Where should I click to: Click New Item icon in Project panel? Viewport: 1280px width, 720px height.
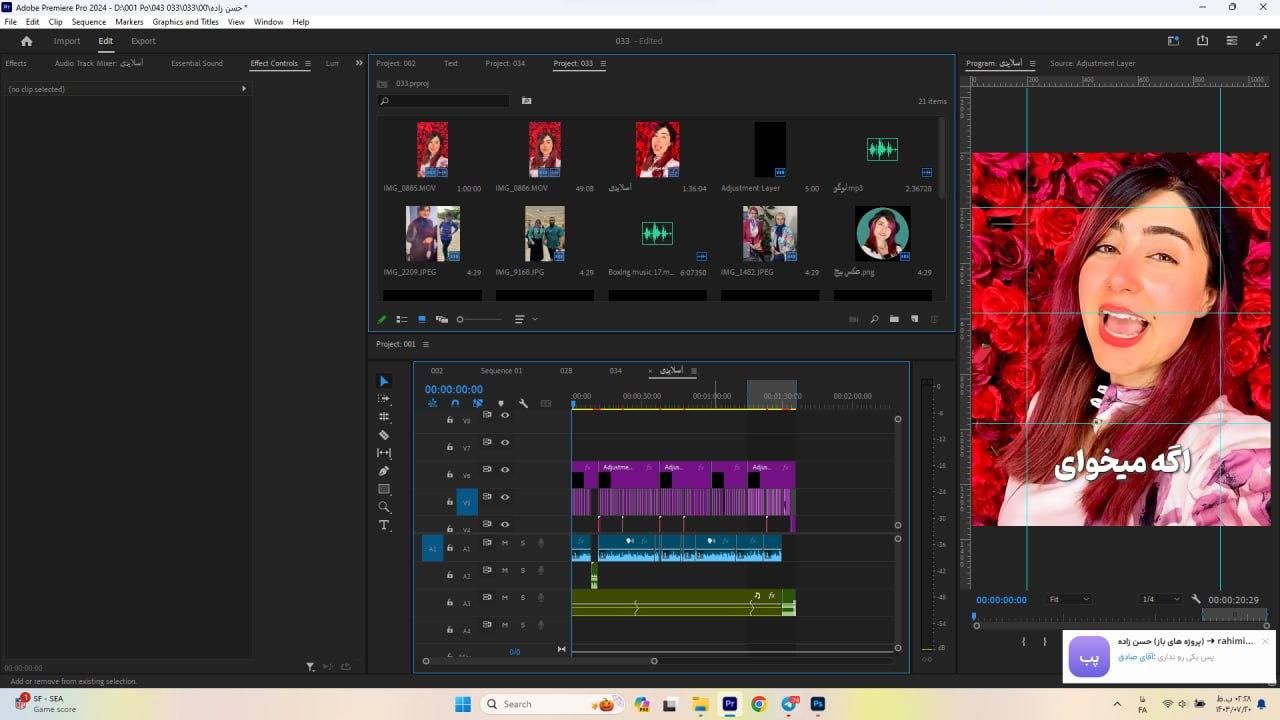coord(914,319)
